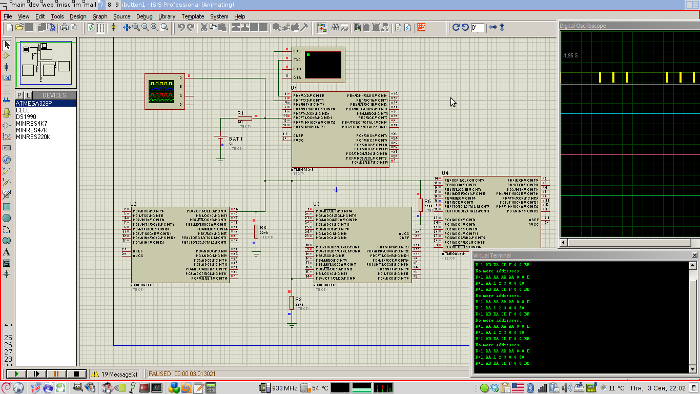This screenshot has height=394, width=700.
Task: Open the Template menu
Action: 193,17
